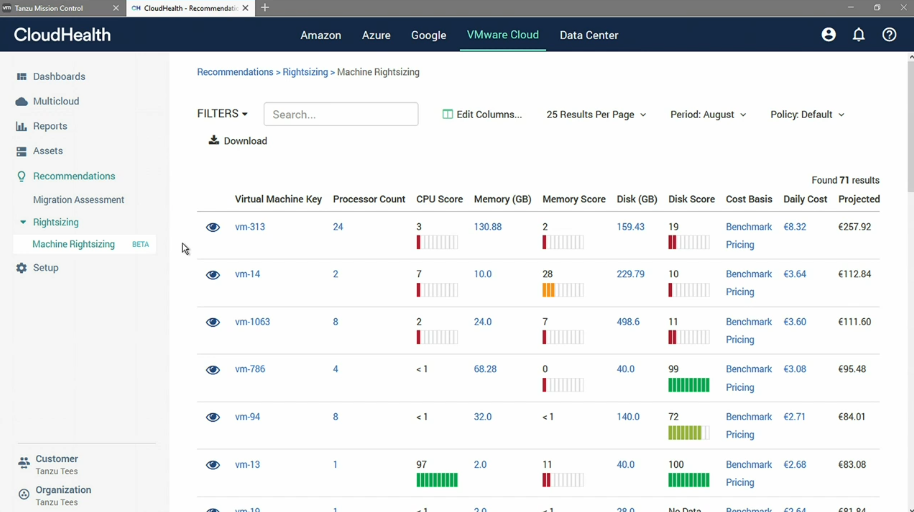Click the Download icon
Screen dimensions: 914x512
(x=214, y=140)
